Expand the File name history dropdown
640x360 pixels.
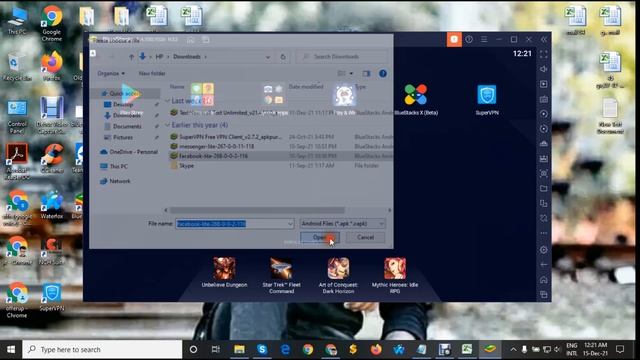click(290, 224)
